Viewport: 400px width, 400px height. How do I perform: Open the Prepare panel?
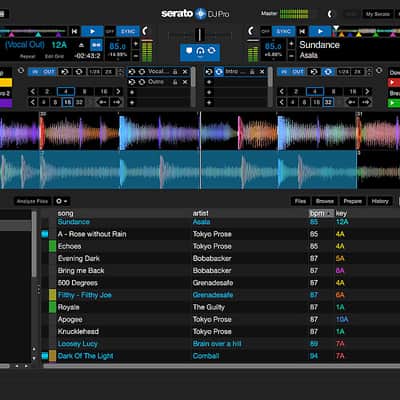(x=353, y=201)
